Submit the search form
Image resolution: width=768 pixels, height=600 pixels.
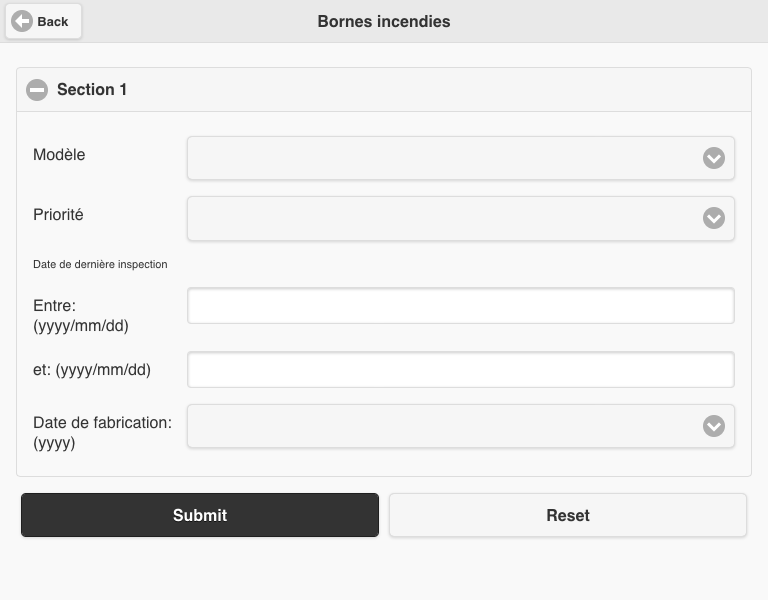pyautogui.click(x=200, y=515)
